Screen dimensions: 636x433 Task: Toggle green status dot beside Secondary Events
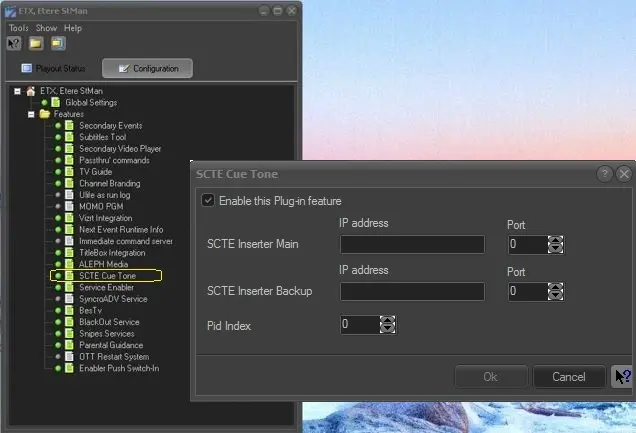58,126
